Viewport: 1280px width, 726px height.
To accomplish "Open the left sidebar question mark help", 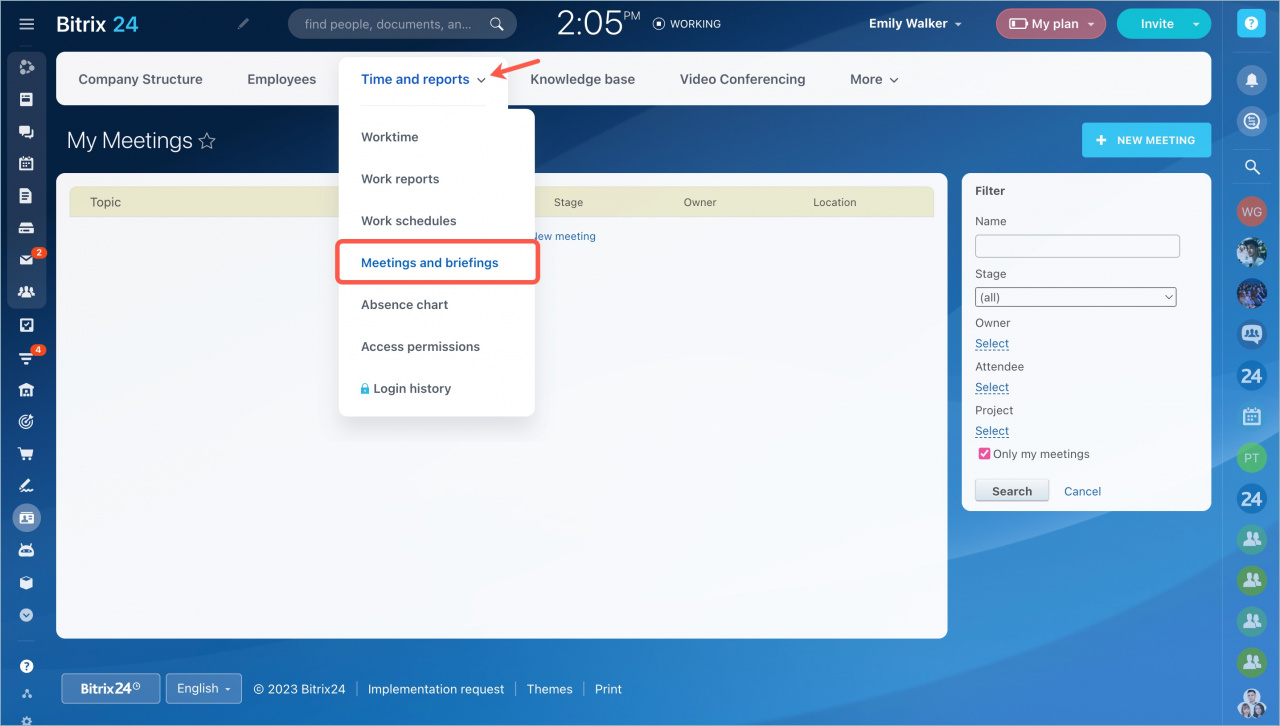I will (27, 666).
